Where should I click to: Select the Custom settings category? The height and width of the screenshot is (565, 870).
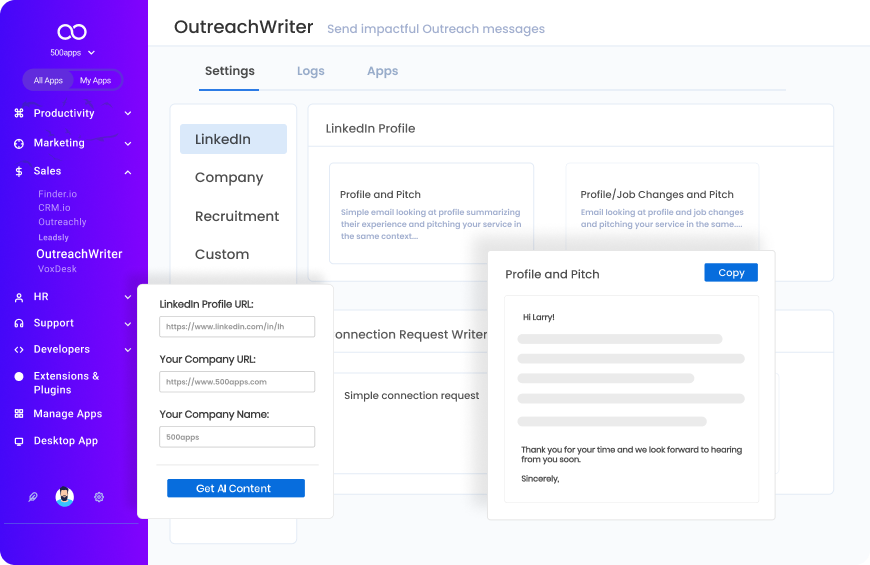click(x=222, y=254)
